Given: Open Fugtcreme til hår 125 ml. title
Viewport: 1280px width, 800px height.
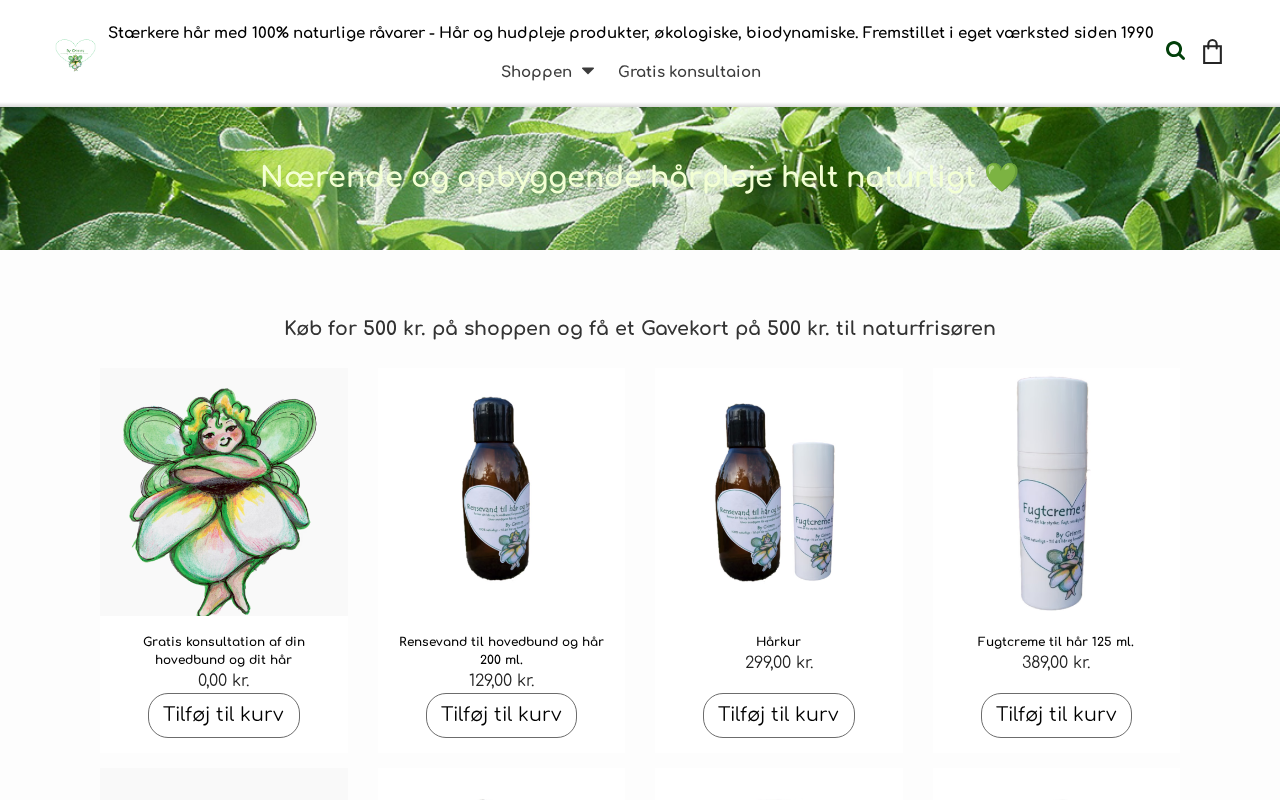Looking at the screenshot, I should pyautogui.click(x=1056, y=642).
